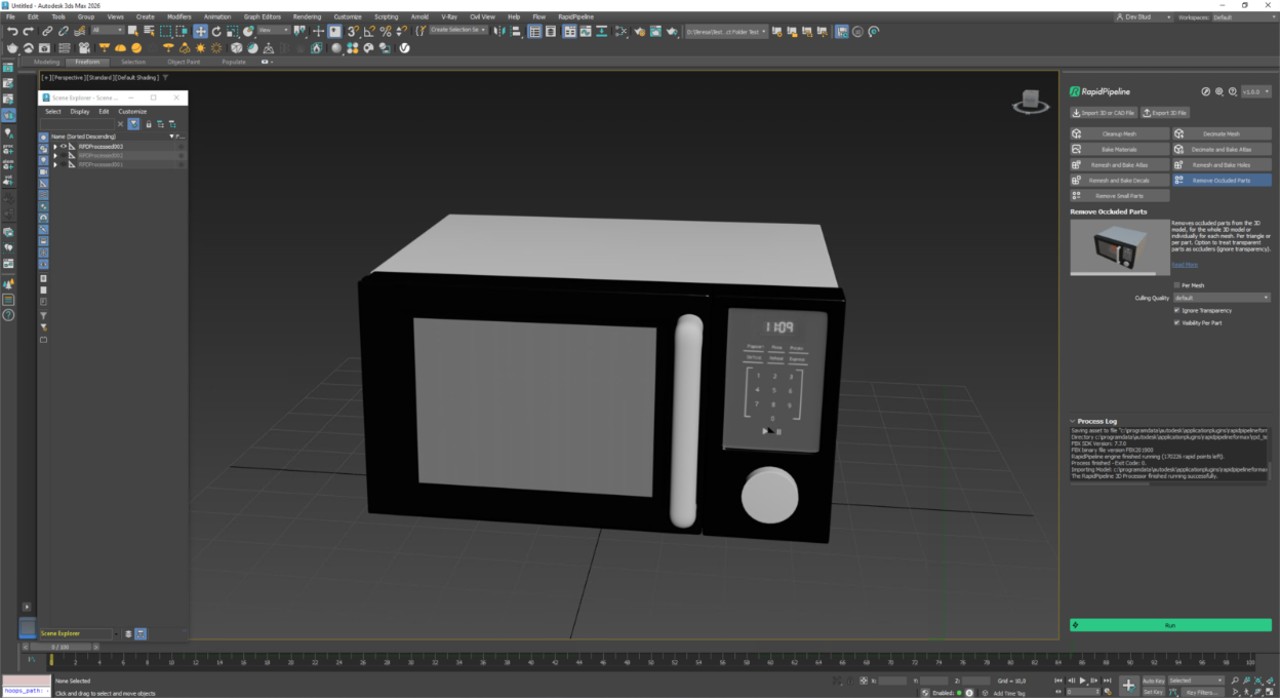The width and height of the screenshot is (1280, 698).
Task: Toggle the Set Key button
Action: click(1153, 691)
